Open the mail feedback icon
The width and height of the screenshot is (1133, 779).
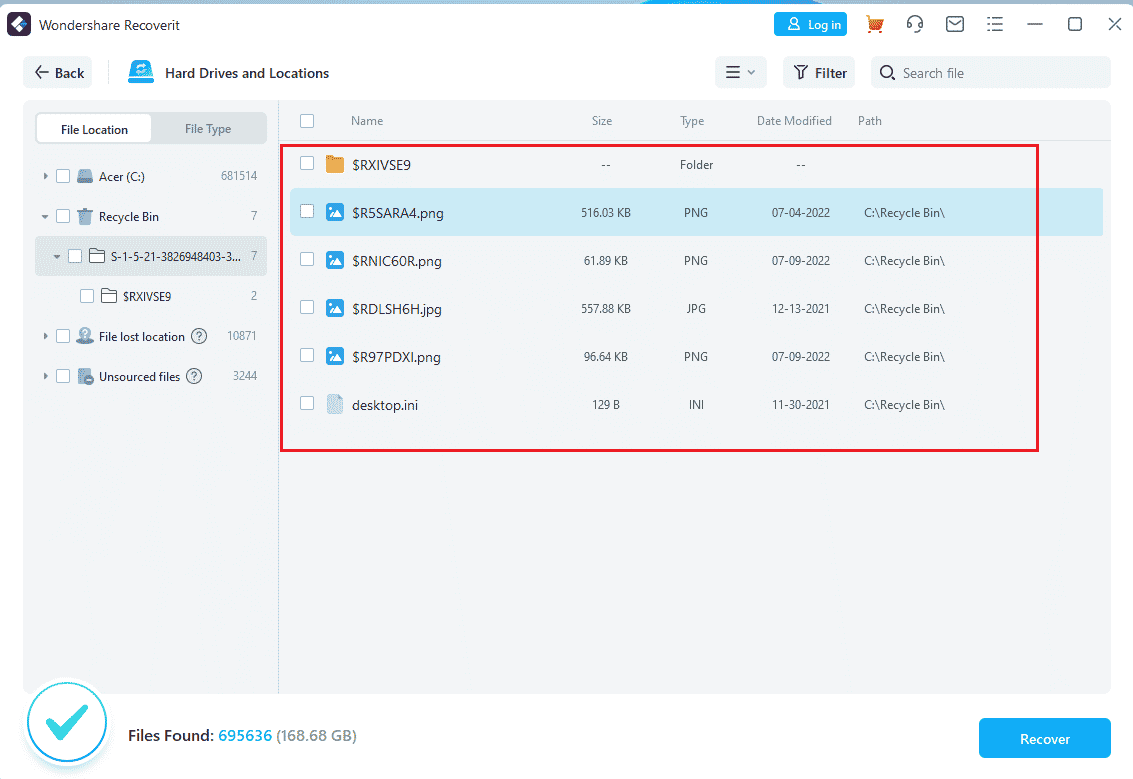coord(955,25)
